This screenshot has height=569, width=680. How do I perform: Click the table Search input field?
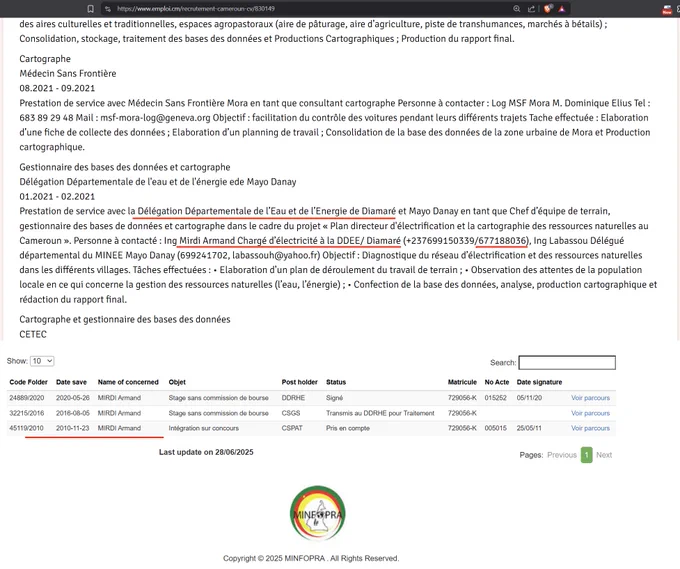click(567, 363)
